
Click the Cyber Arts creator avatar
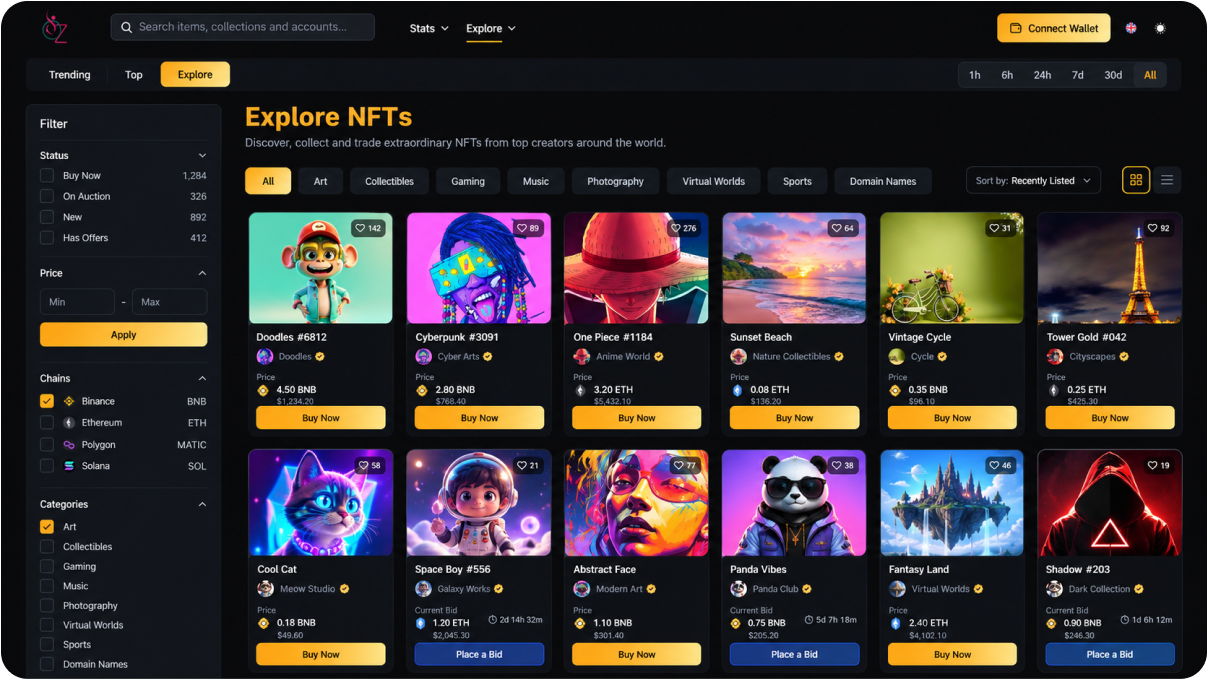click(x=423, y=356)
